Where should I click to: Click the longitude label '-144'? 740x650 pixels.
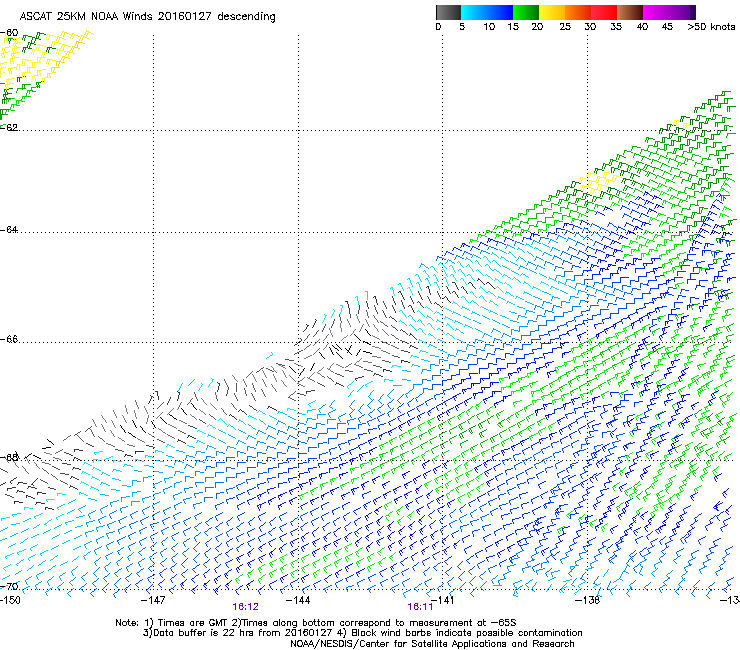[x=298, y=600]
